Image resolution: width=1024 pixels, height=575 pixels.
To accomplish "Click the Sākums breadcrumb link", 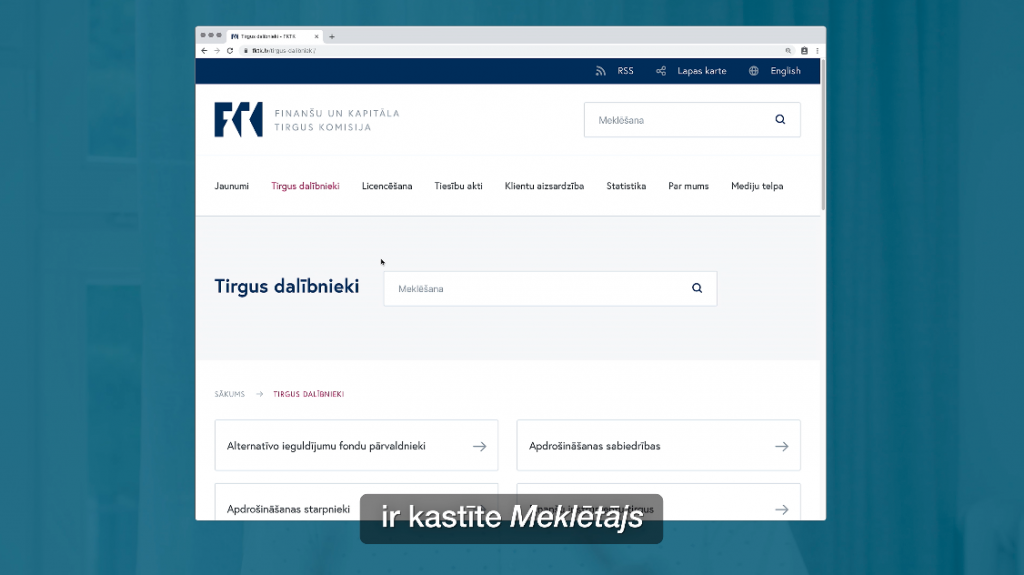I will (x=230, y=394).
